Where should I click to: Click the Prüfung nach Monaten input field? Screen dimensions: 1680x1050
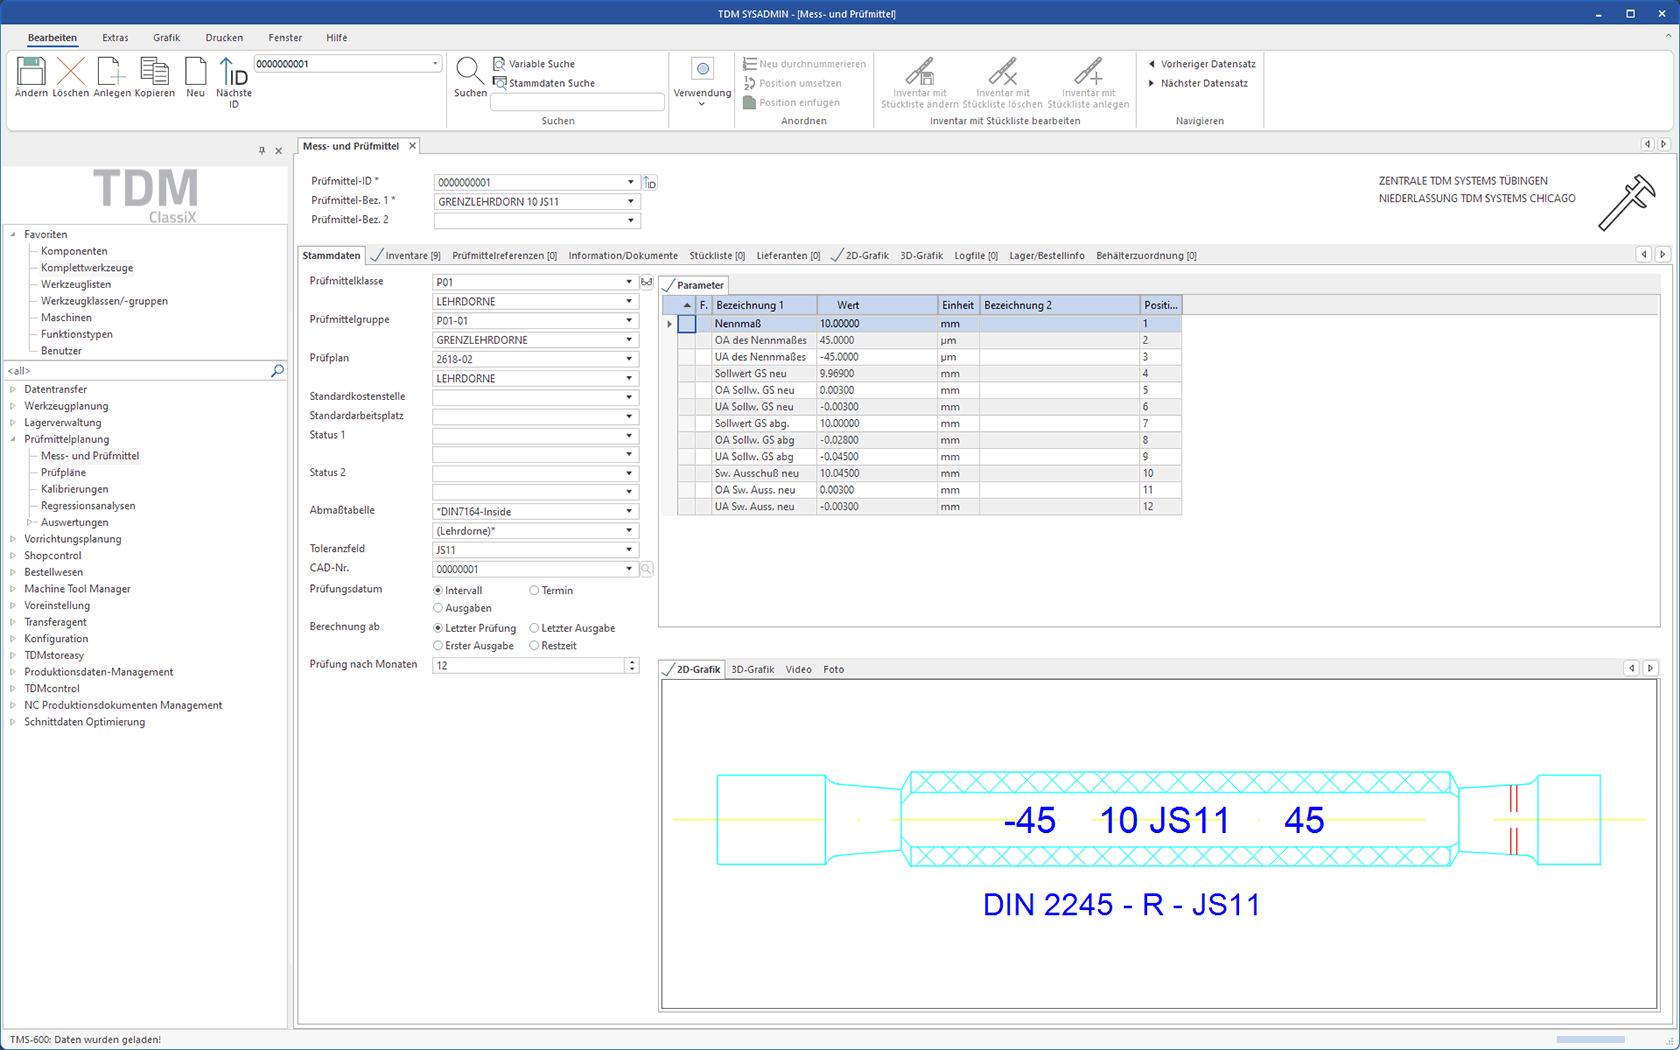click(529, 665)
